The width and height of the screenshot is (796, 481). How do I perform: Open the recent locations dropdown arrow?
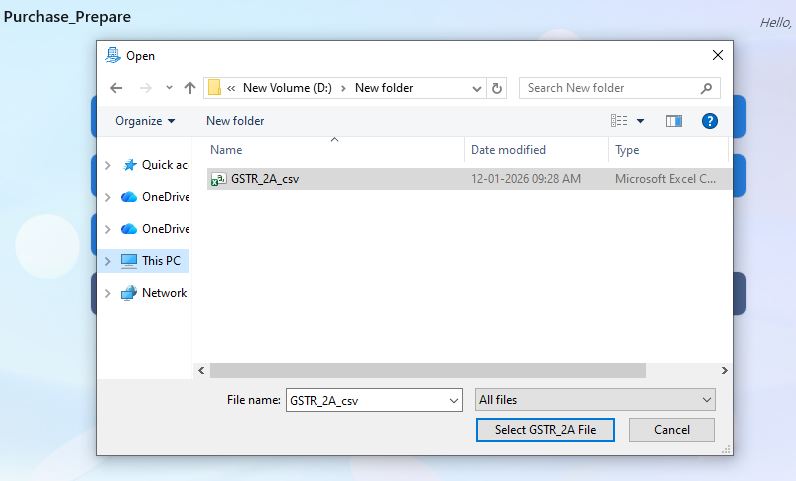tap(169, 88)
